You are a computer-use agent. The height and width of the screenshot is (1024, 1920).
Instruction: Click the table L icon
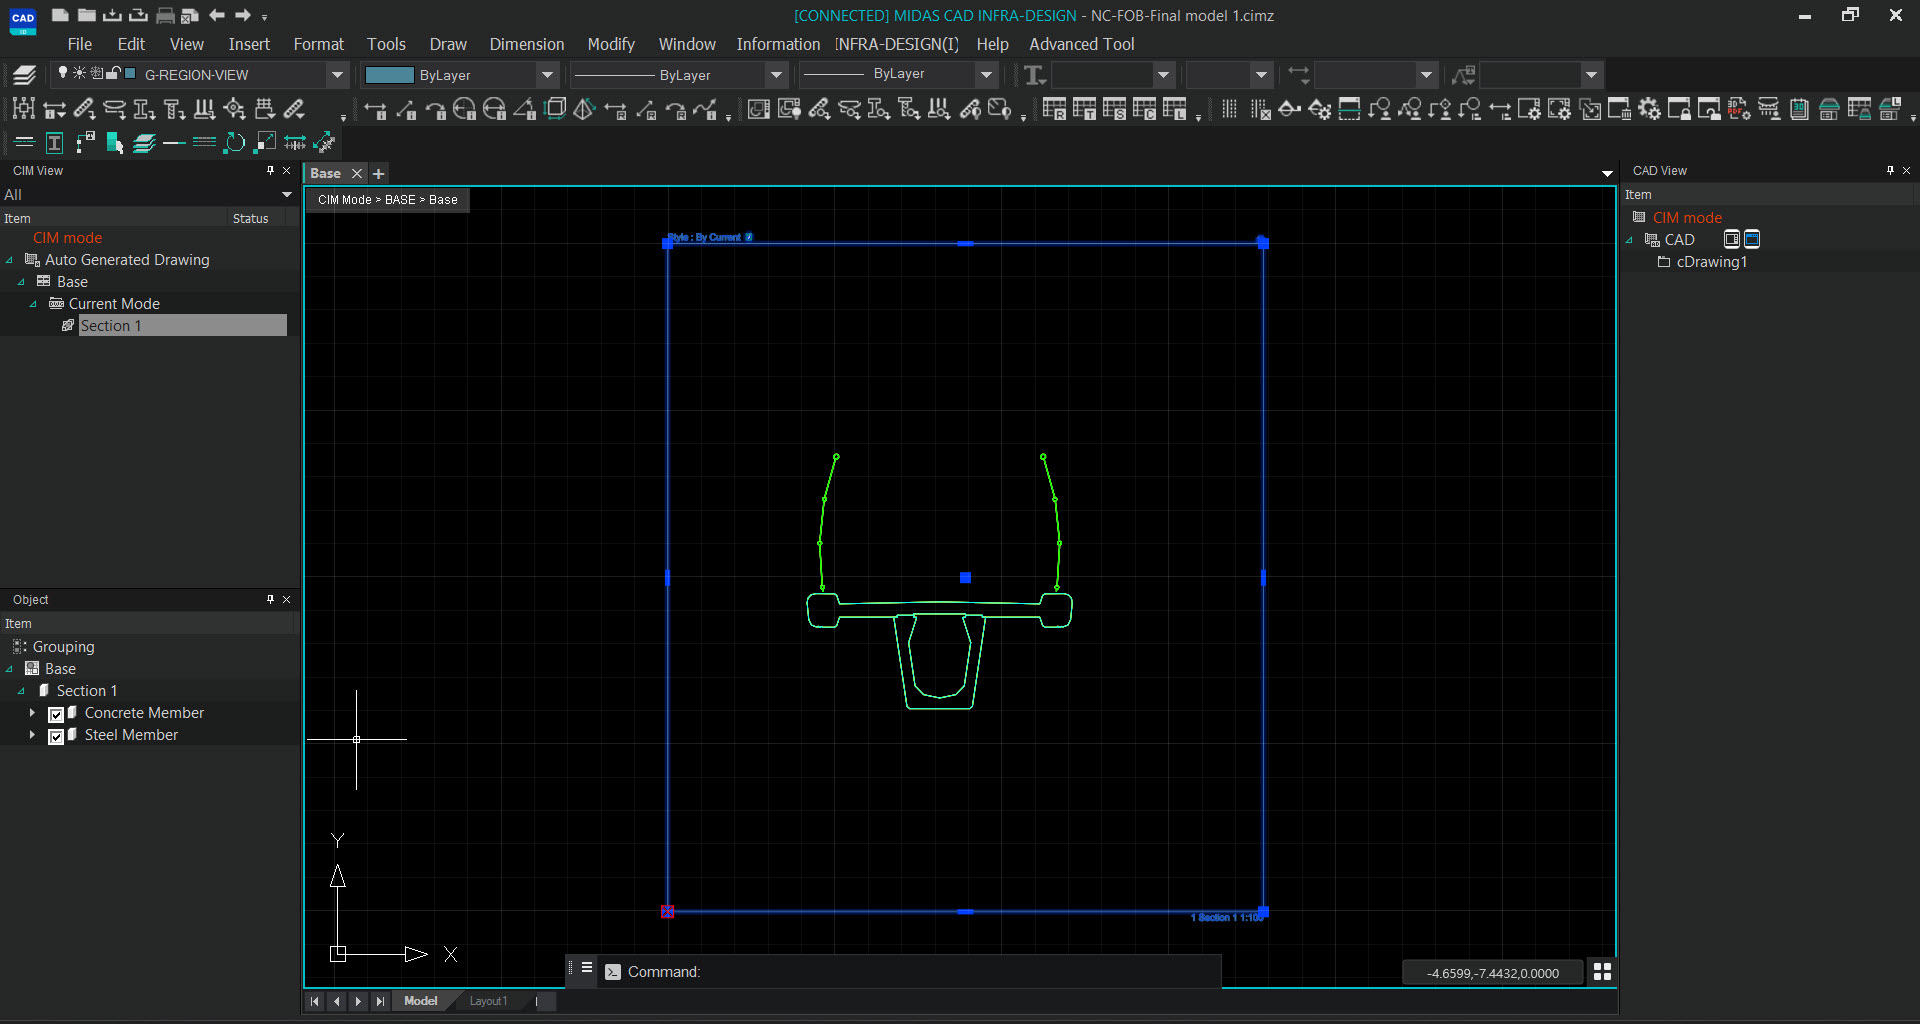coord(1174,109)
